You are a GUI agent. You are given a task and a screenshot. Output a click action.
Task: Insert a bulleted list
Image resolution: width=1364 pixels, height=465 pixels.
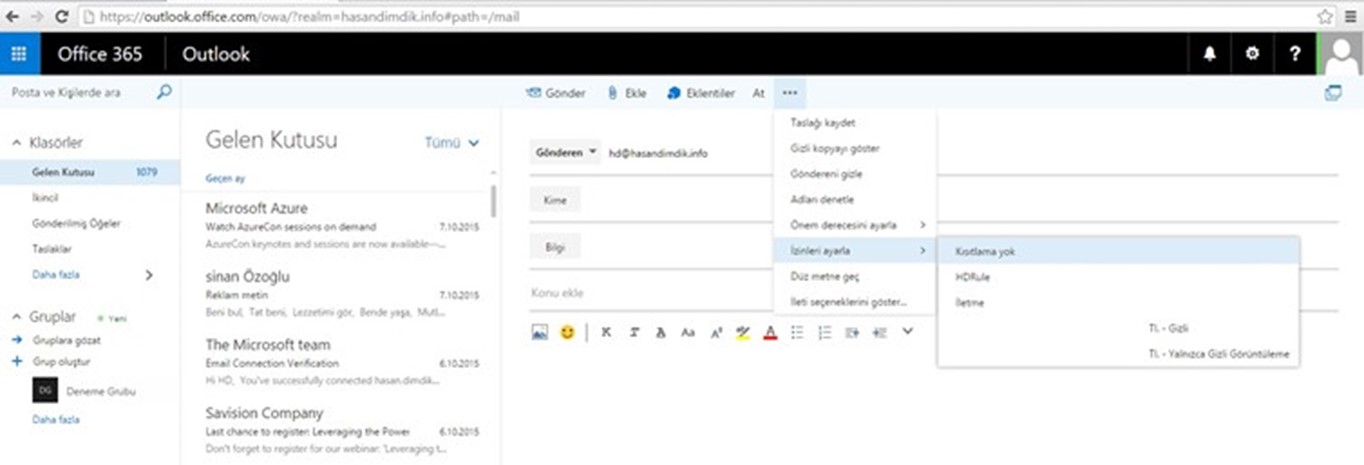click(x=797, y=332)
